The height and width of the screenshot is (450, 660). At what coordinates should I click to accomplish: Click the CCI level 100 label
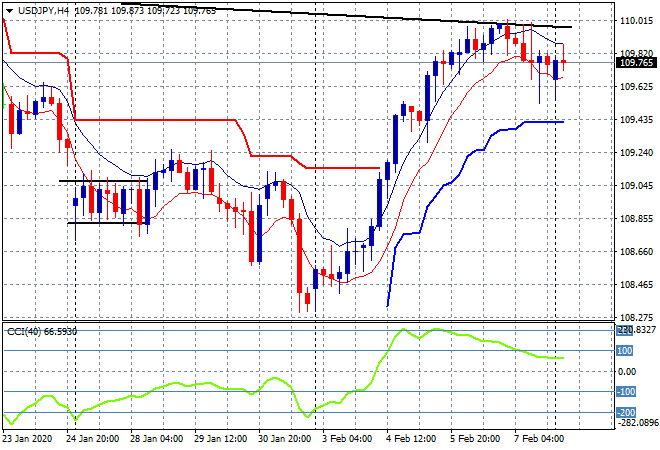pos(624,351)
